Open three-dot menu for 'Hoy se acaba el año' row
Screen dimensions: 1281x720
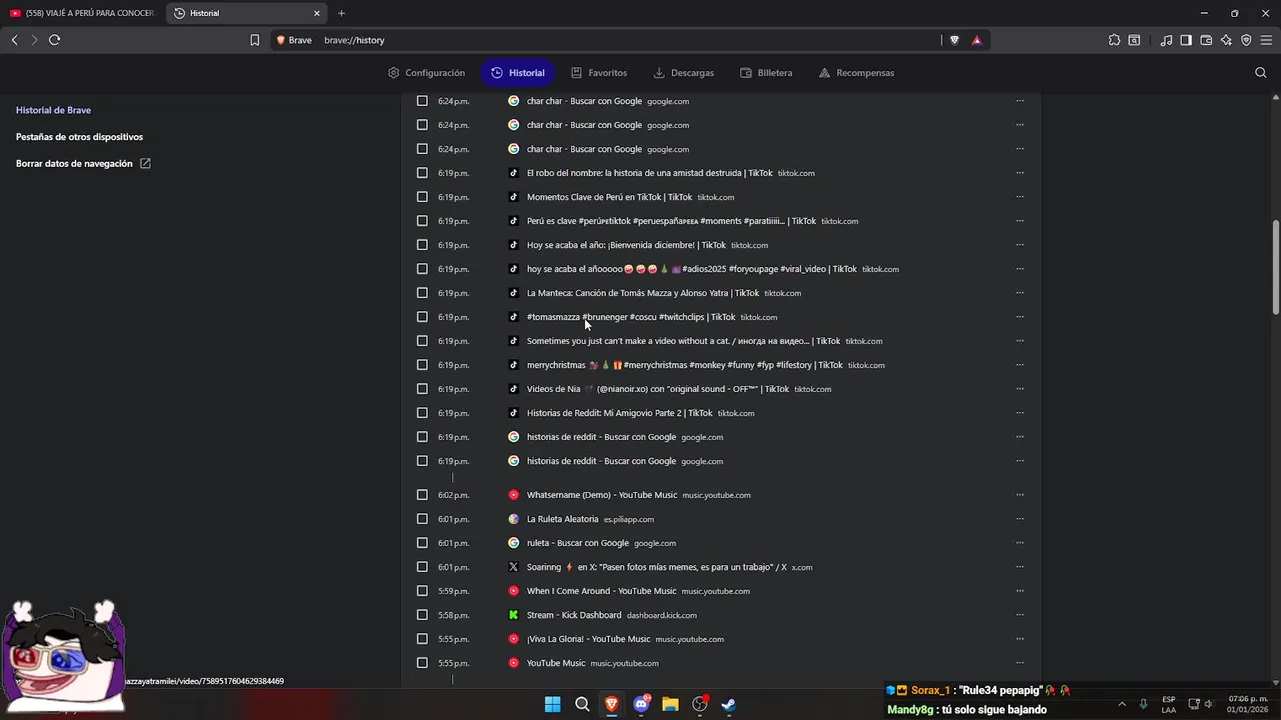[x=1020, y=245]
